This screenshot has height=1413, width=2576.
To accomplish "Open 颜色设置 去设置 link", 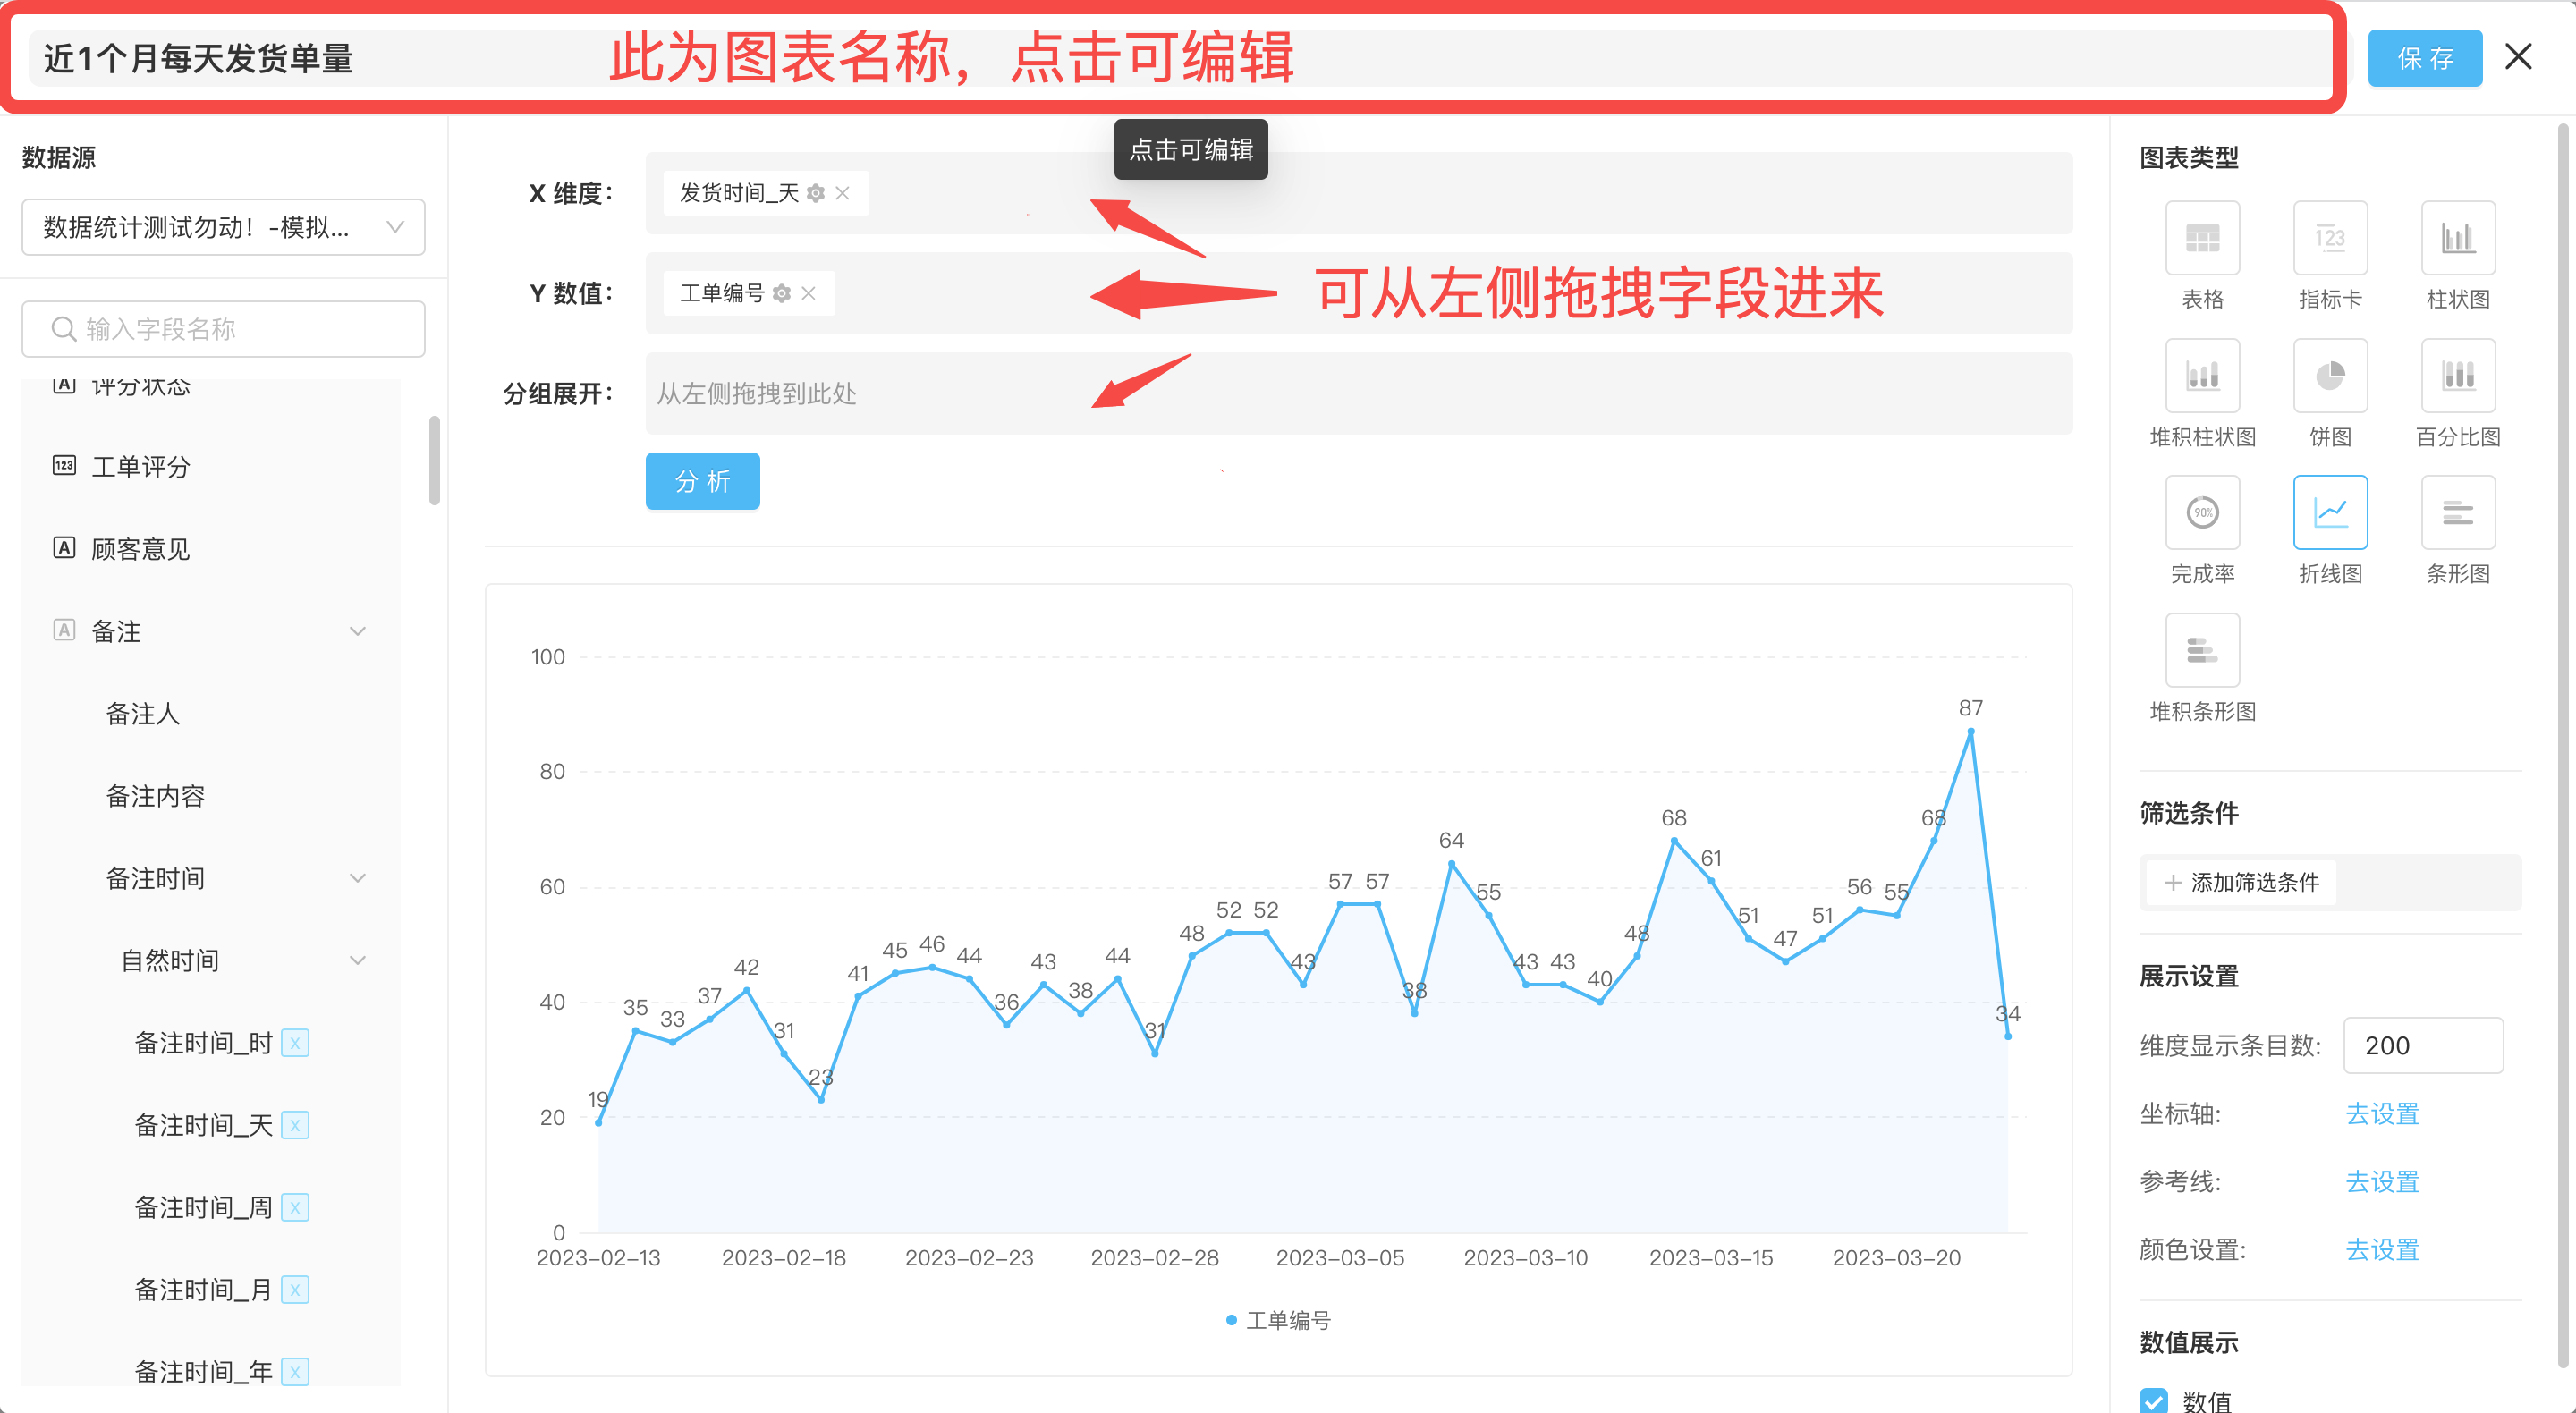I will [2381, 1249].
